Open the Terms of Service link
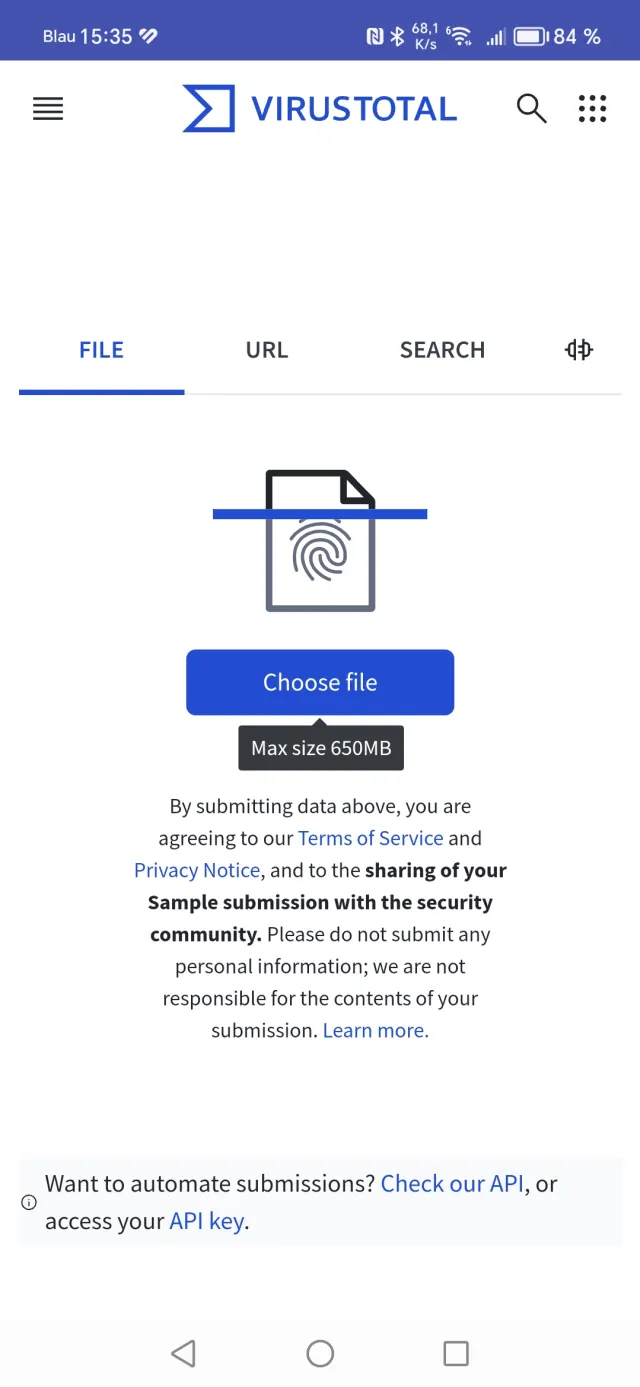640x1387 pixels. coord(370,838)
